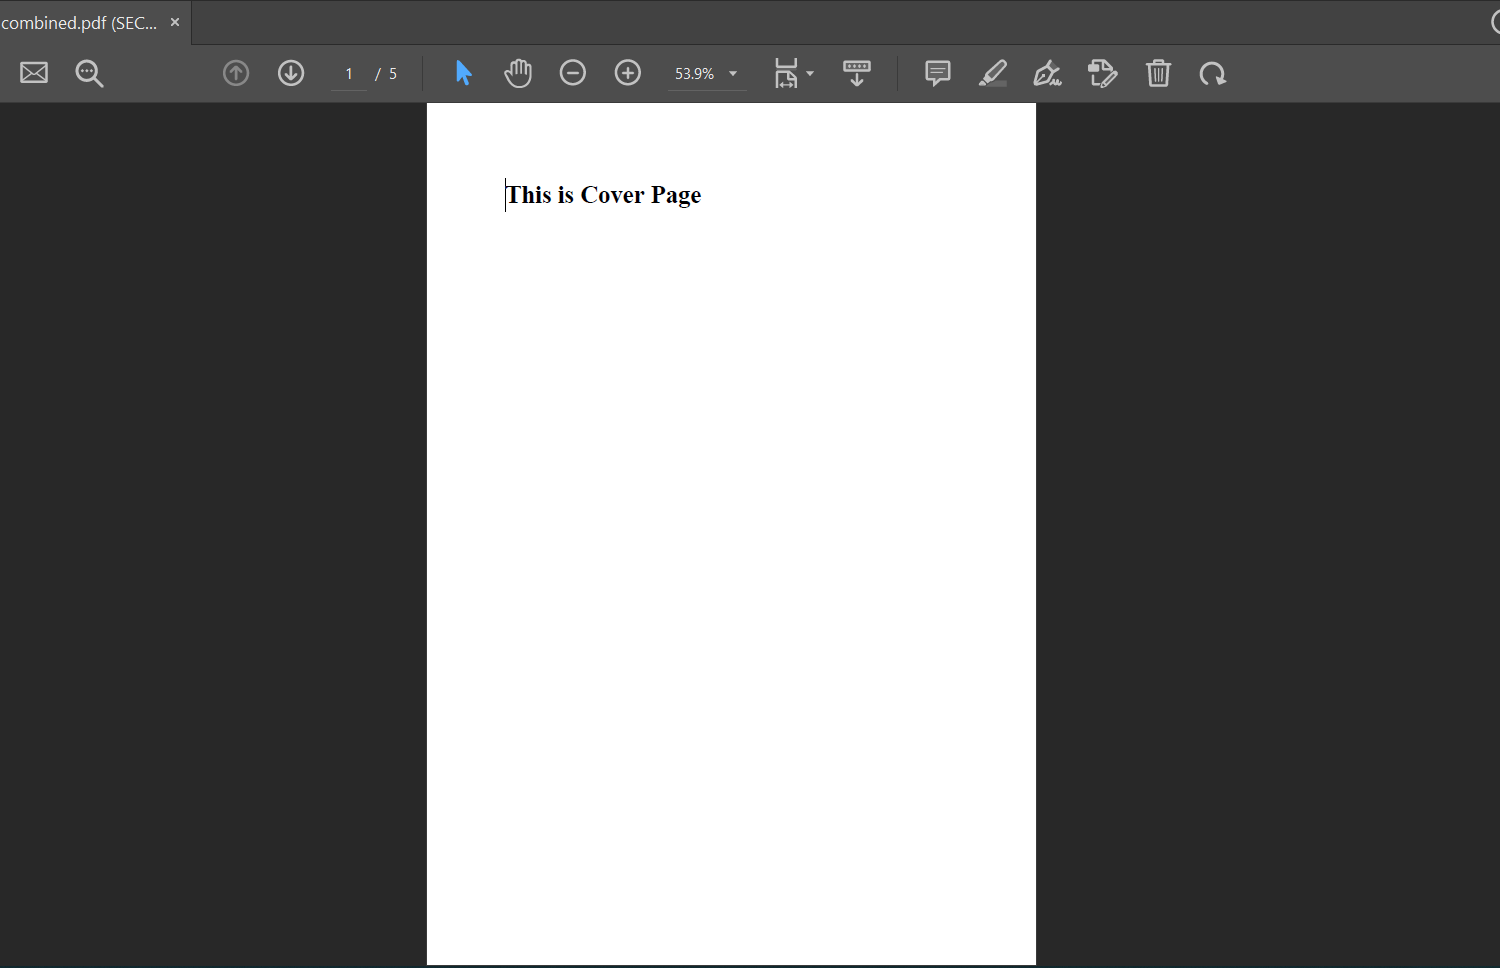This screenshot has height=968, width=1500.
Task: Click the stamp edit tool icon
Action: [1102, 73]
